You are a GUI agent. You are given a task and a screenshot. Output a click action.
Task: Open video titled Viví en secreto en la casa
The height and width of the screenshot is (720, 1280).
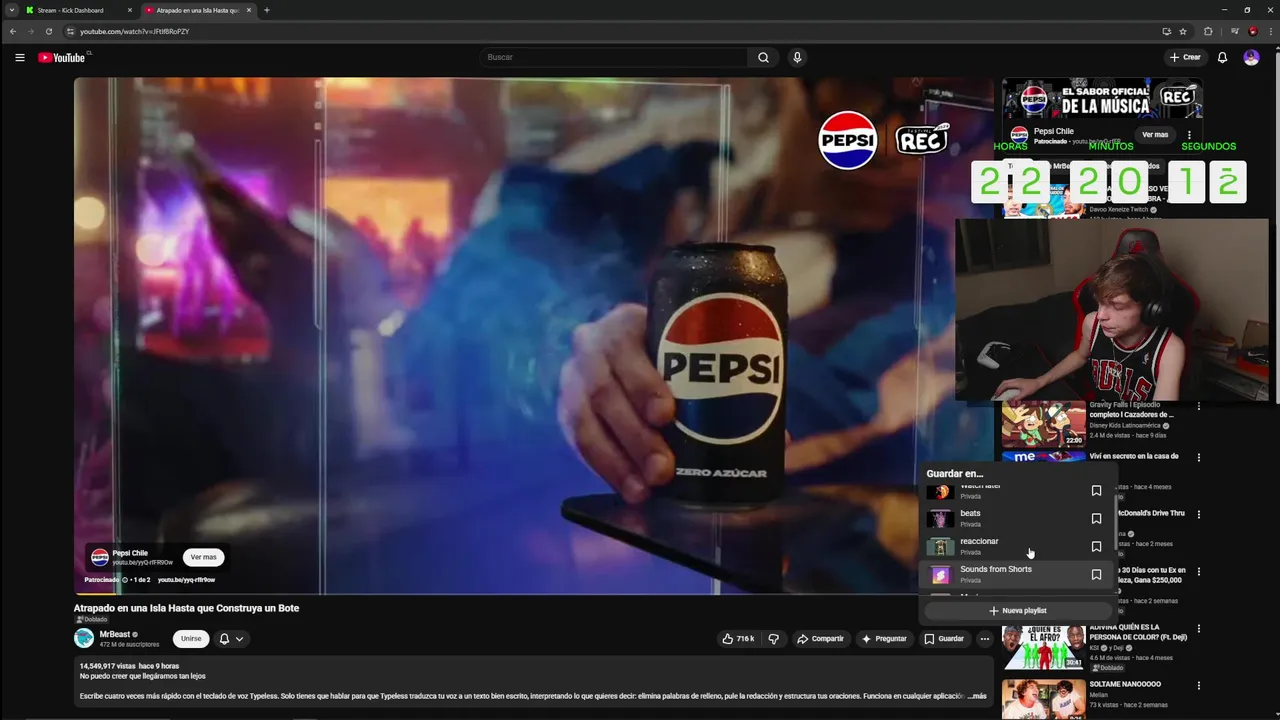(1134, 456)
